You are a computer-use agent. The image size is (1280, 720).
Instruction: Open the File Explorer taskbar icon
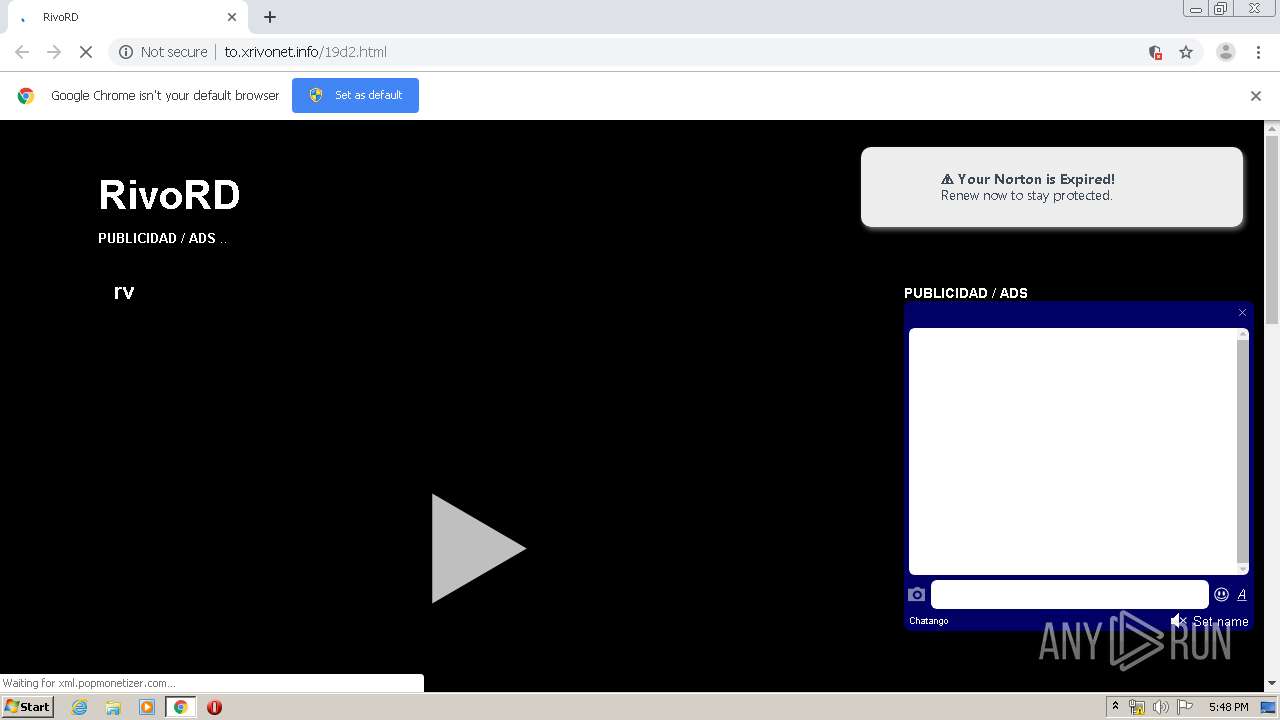[113, 707]
